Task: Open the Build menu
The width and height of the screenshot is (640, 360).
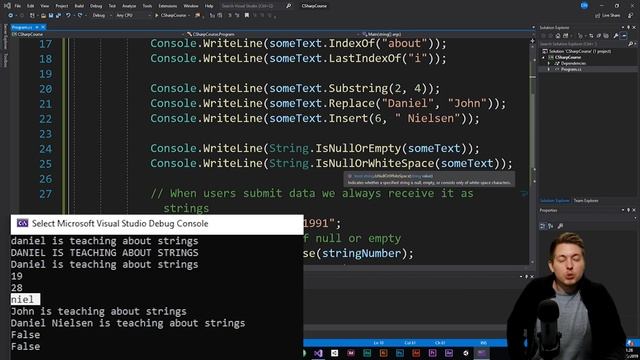Action: coord(79,6)
